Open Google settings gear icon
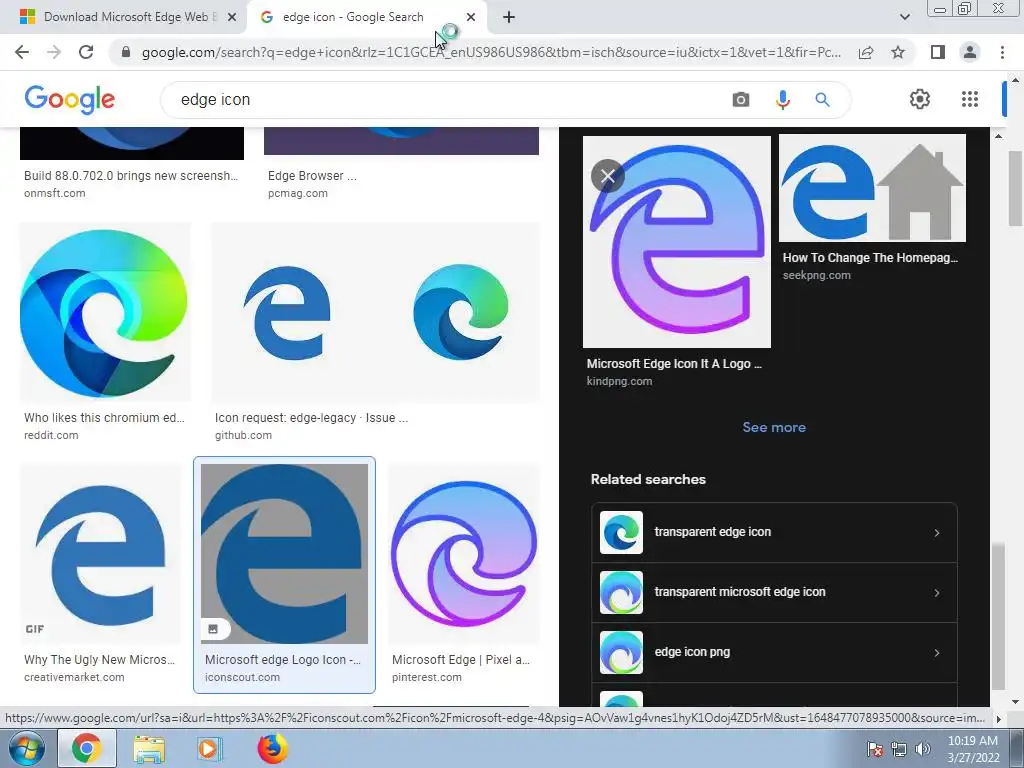The width and height of the screenshot is (1024, 768). 920,99
